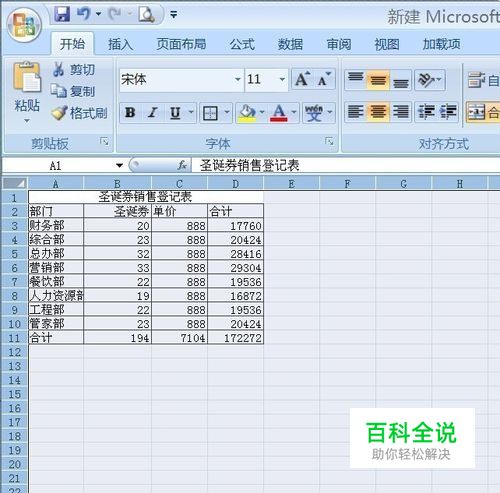Viewport: 500px width, 493px height.
Task: Open the 数据 ribbon tab
Action: point(290,44)
